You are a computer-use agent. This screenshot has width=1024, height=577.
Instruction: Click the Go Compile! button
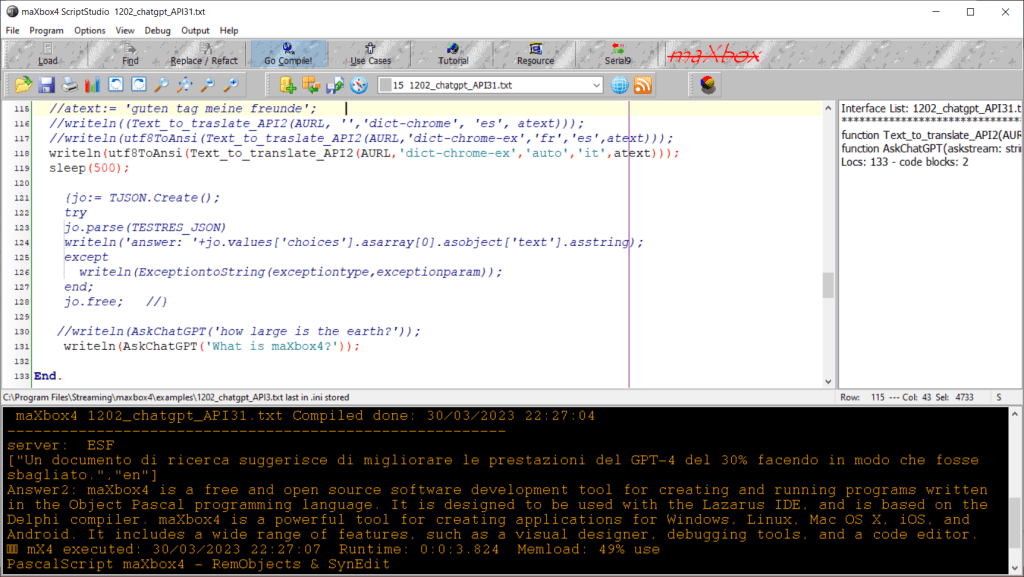288,54
